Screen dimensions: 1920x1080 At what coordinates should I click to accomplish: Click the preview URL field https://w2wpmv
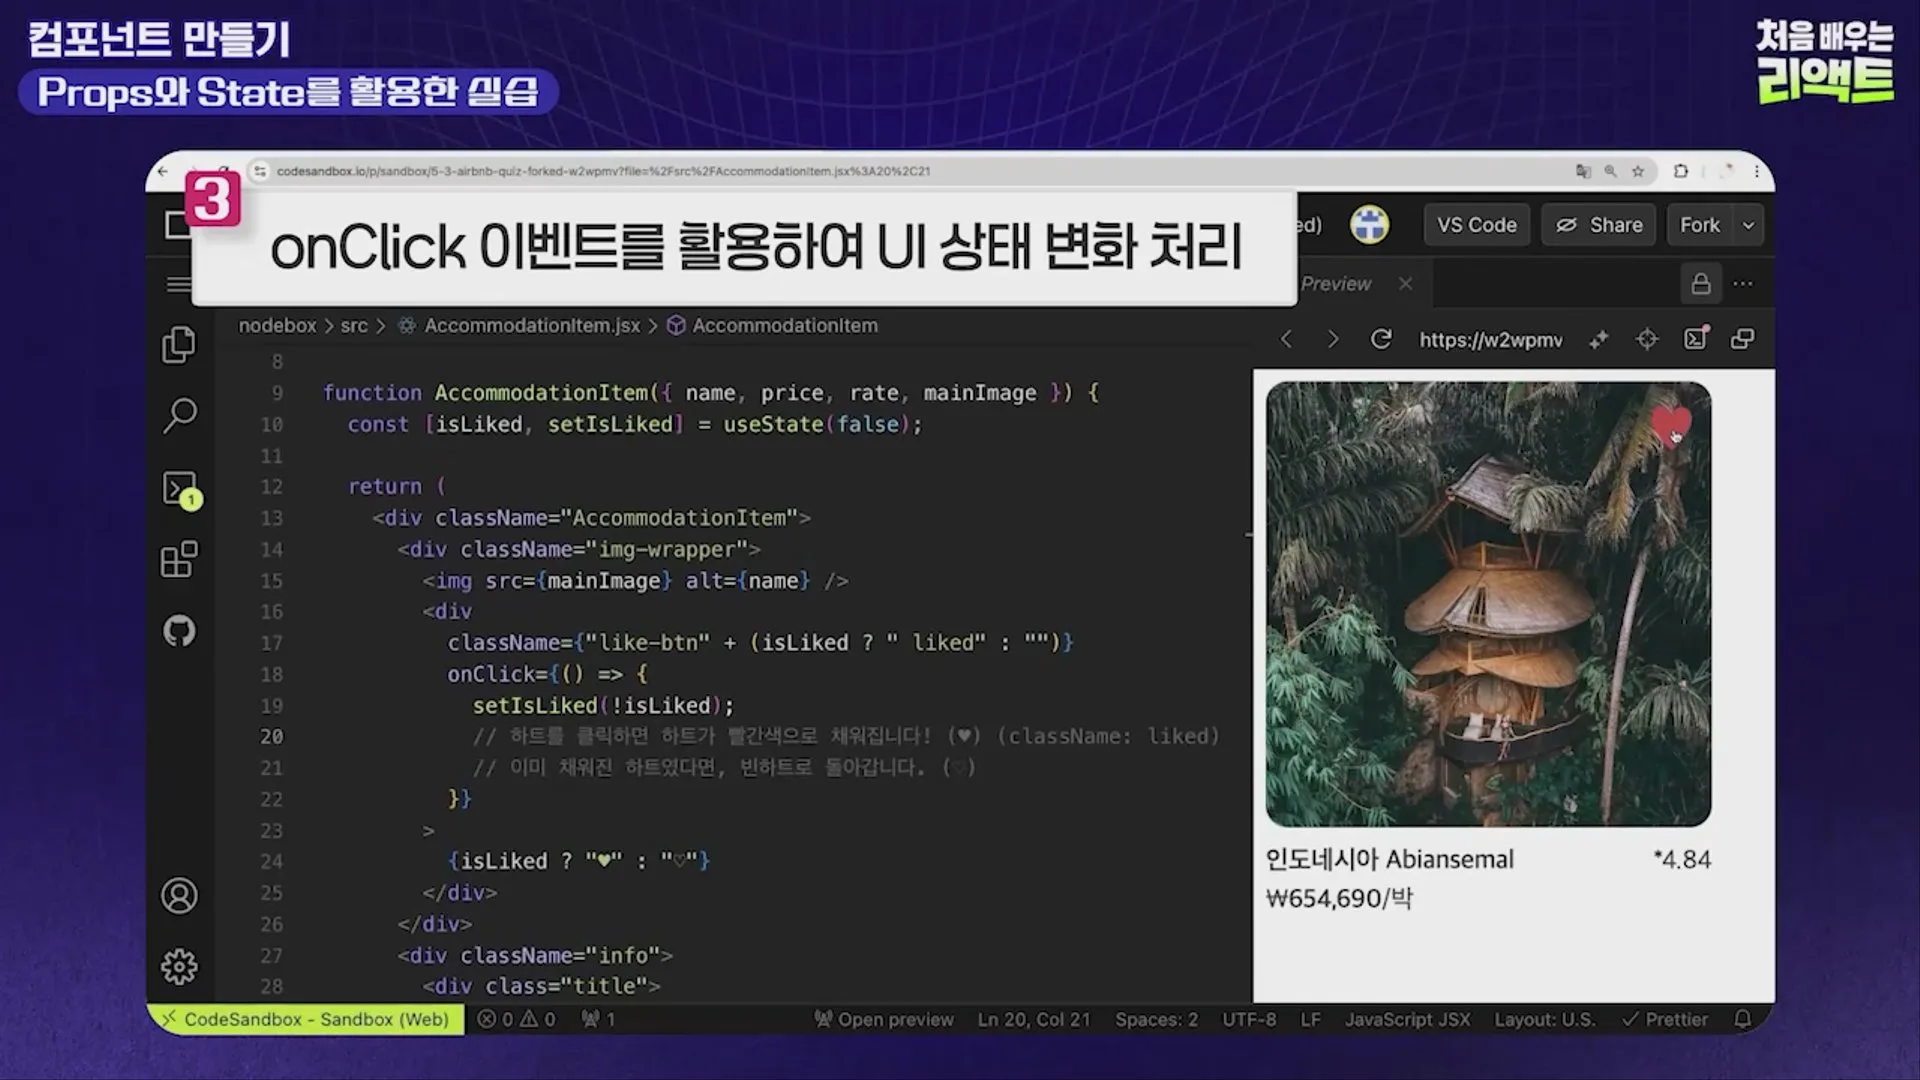tap(1490, 340)
